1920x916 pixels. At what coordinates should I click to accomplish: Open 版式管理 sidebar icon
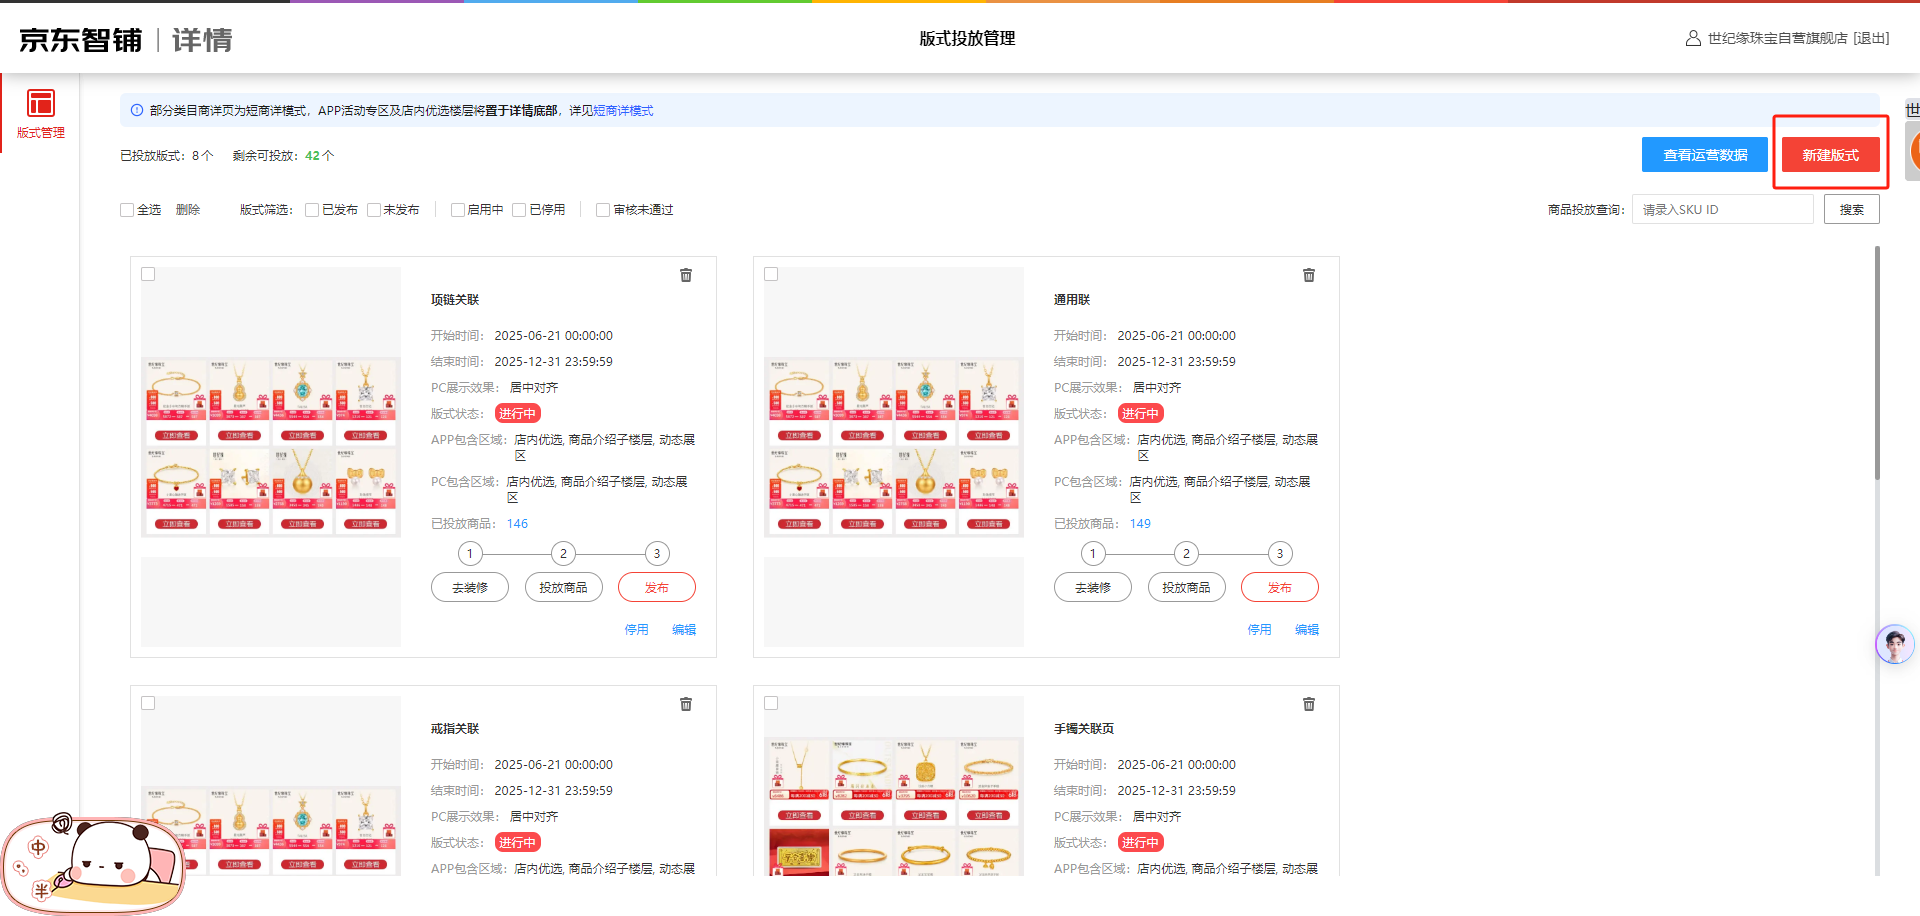(x=41, y=104)
